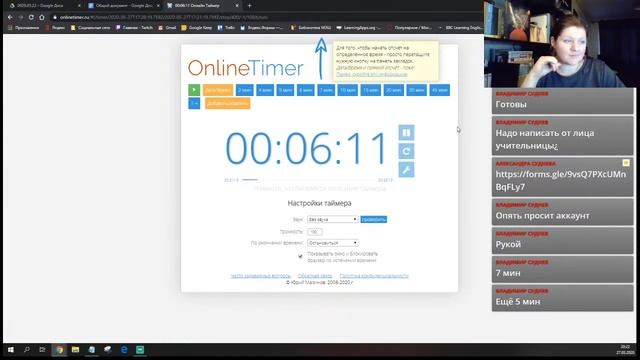
Task: Open the Яндекс.Формы bookmark
Action: pos(262,28)
